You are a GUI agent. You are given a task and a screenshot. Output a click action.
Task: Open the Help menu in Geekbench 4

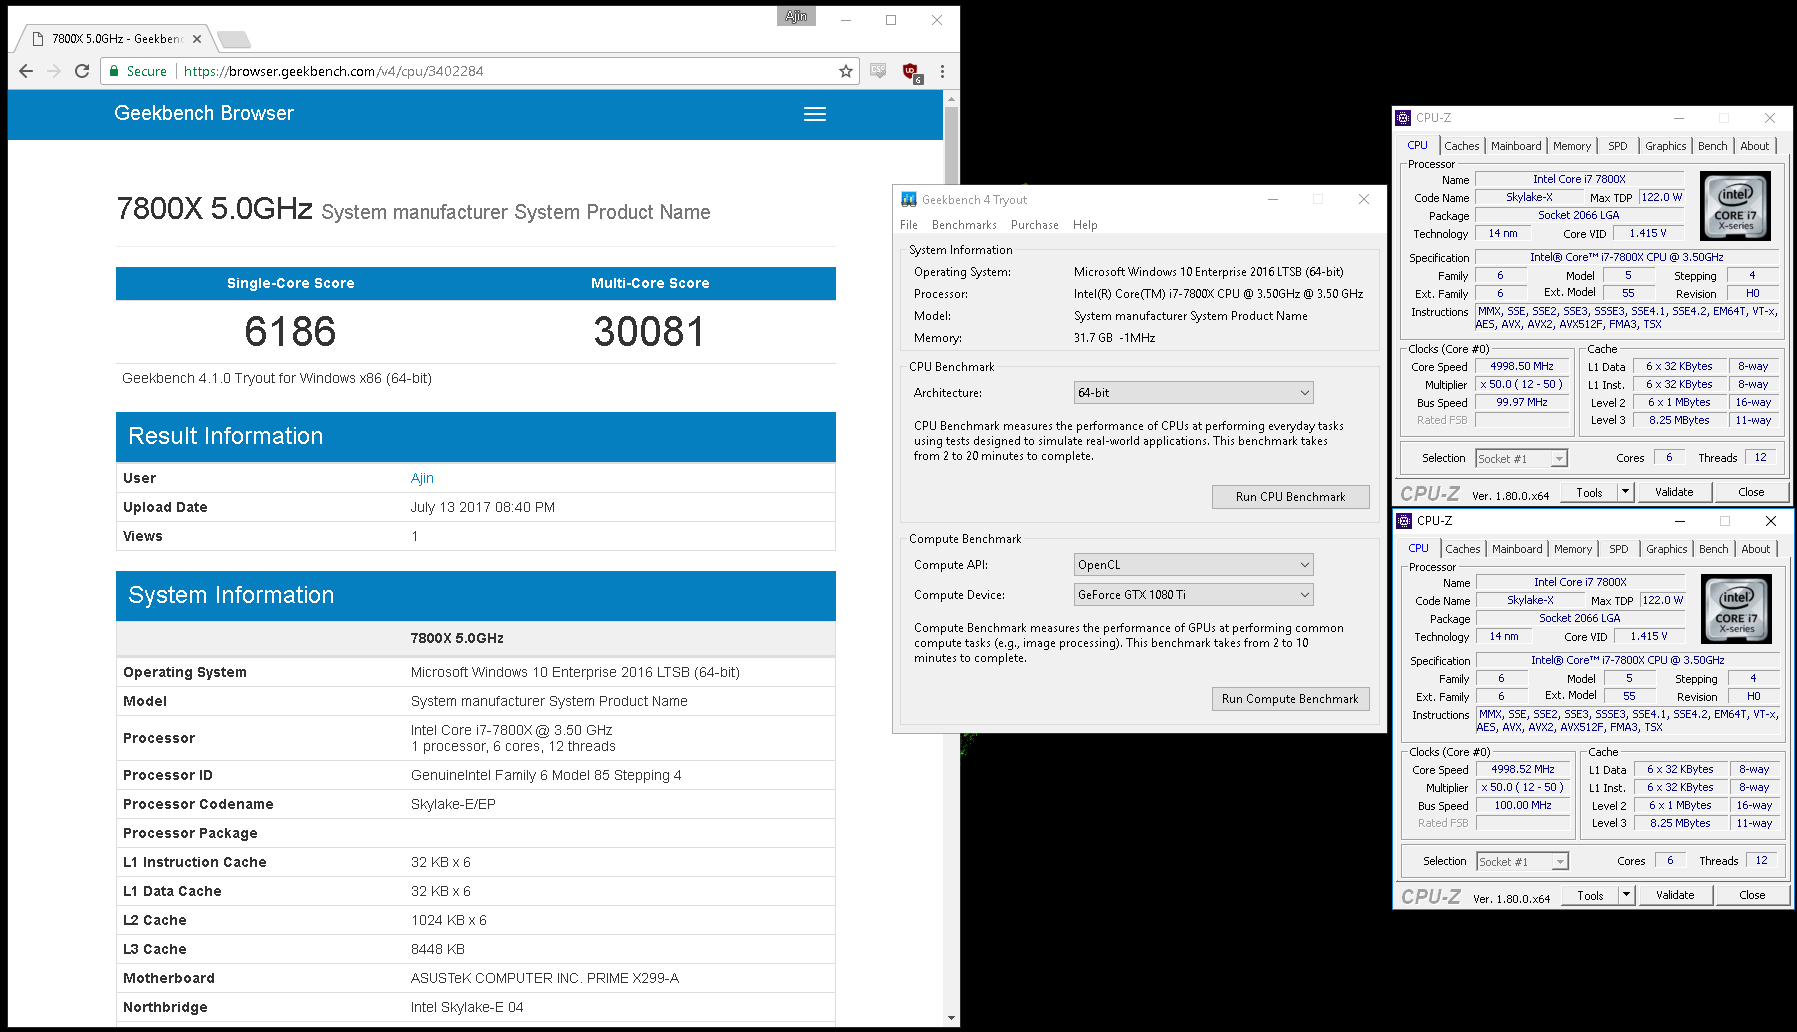pos(1085,225)
